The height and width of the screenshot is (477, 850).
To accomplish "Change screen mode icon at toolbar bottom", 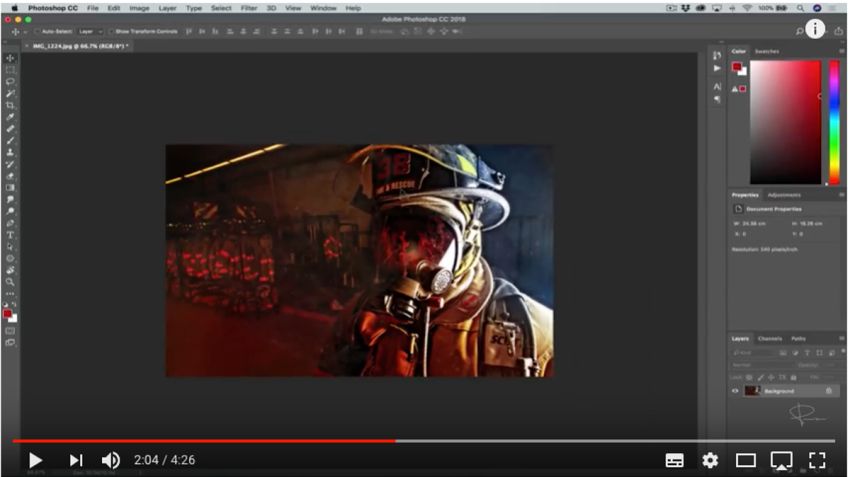I will 10,343.
